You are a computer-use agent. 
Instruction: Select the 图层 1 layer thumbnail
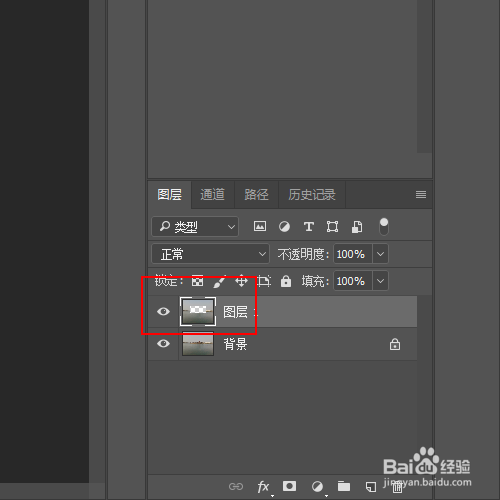198,311
